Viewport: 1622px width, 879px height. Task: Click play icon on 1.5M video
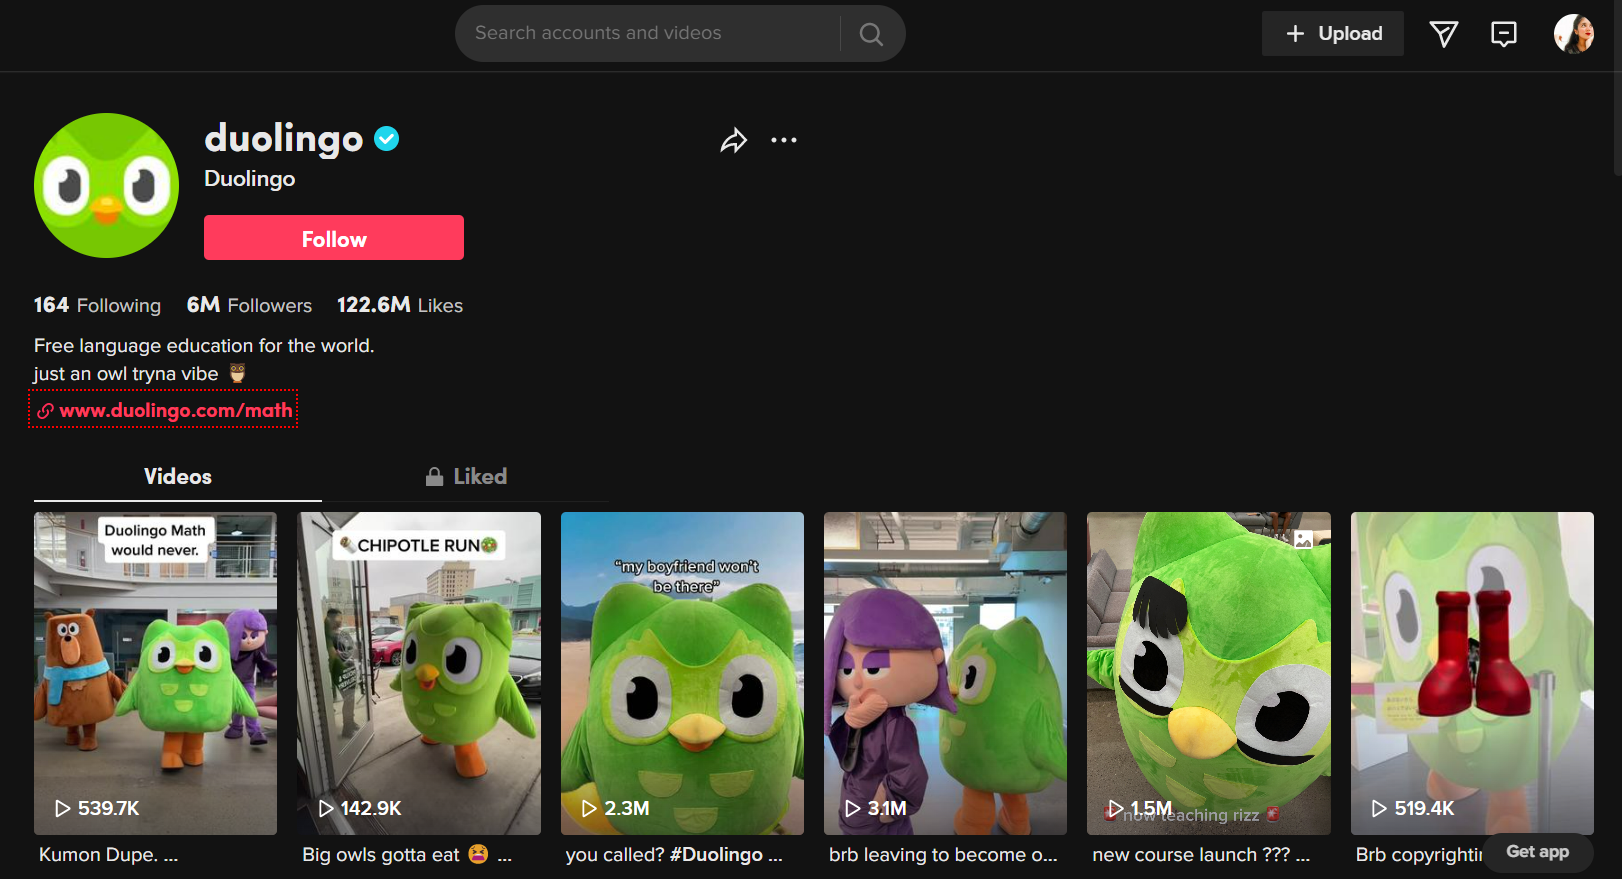[x=1116, y=808]
